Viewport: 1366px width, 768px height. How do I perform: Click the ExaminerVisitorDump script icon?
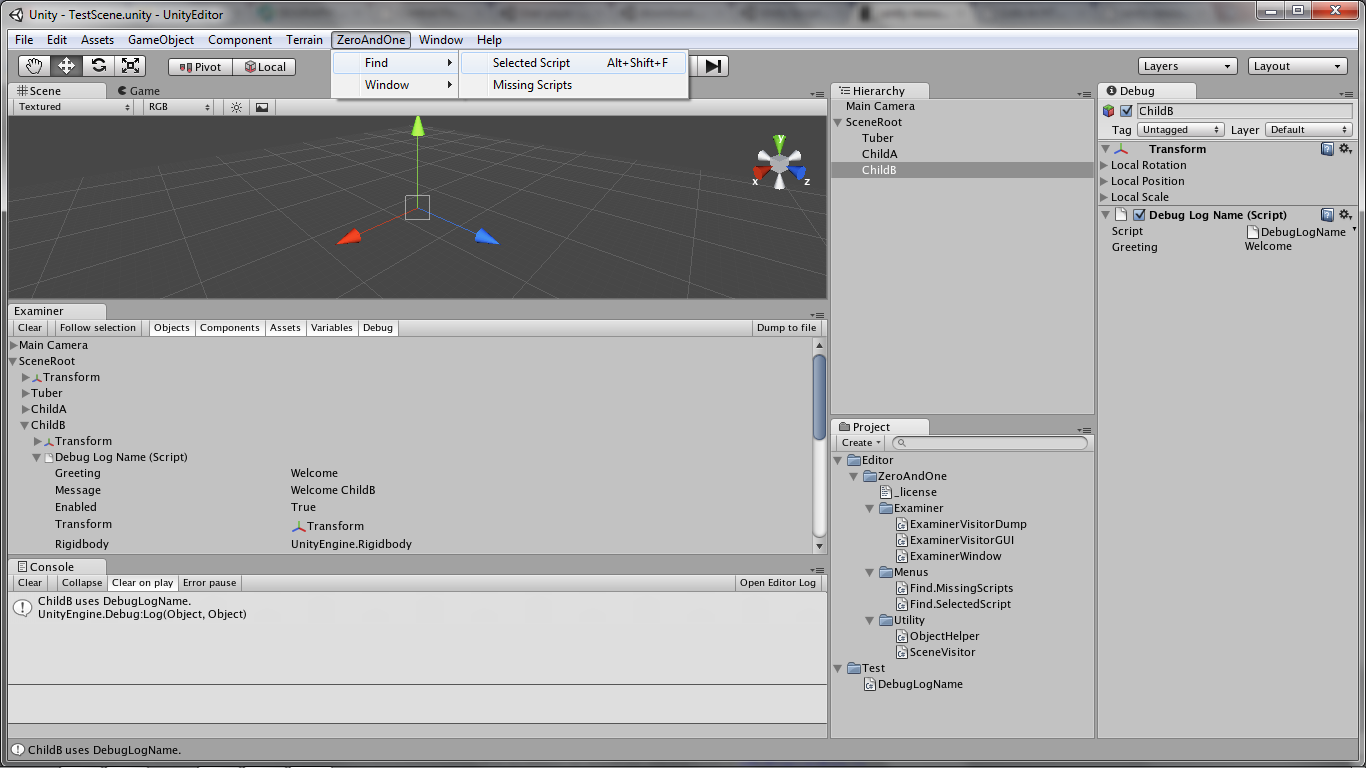pyautogui.click(x=902, y=524)
